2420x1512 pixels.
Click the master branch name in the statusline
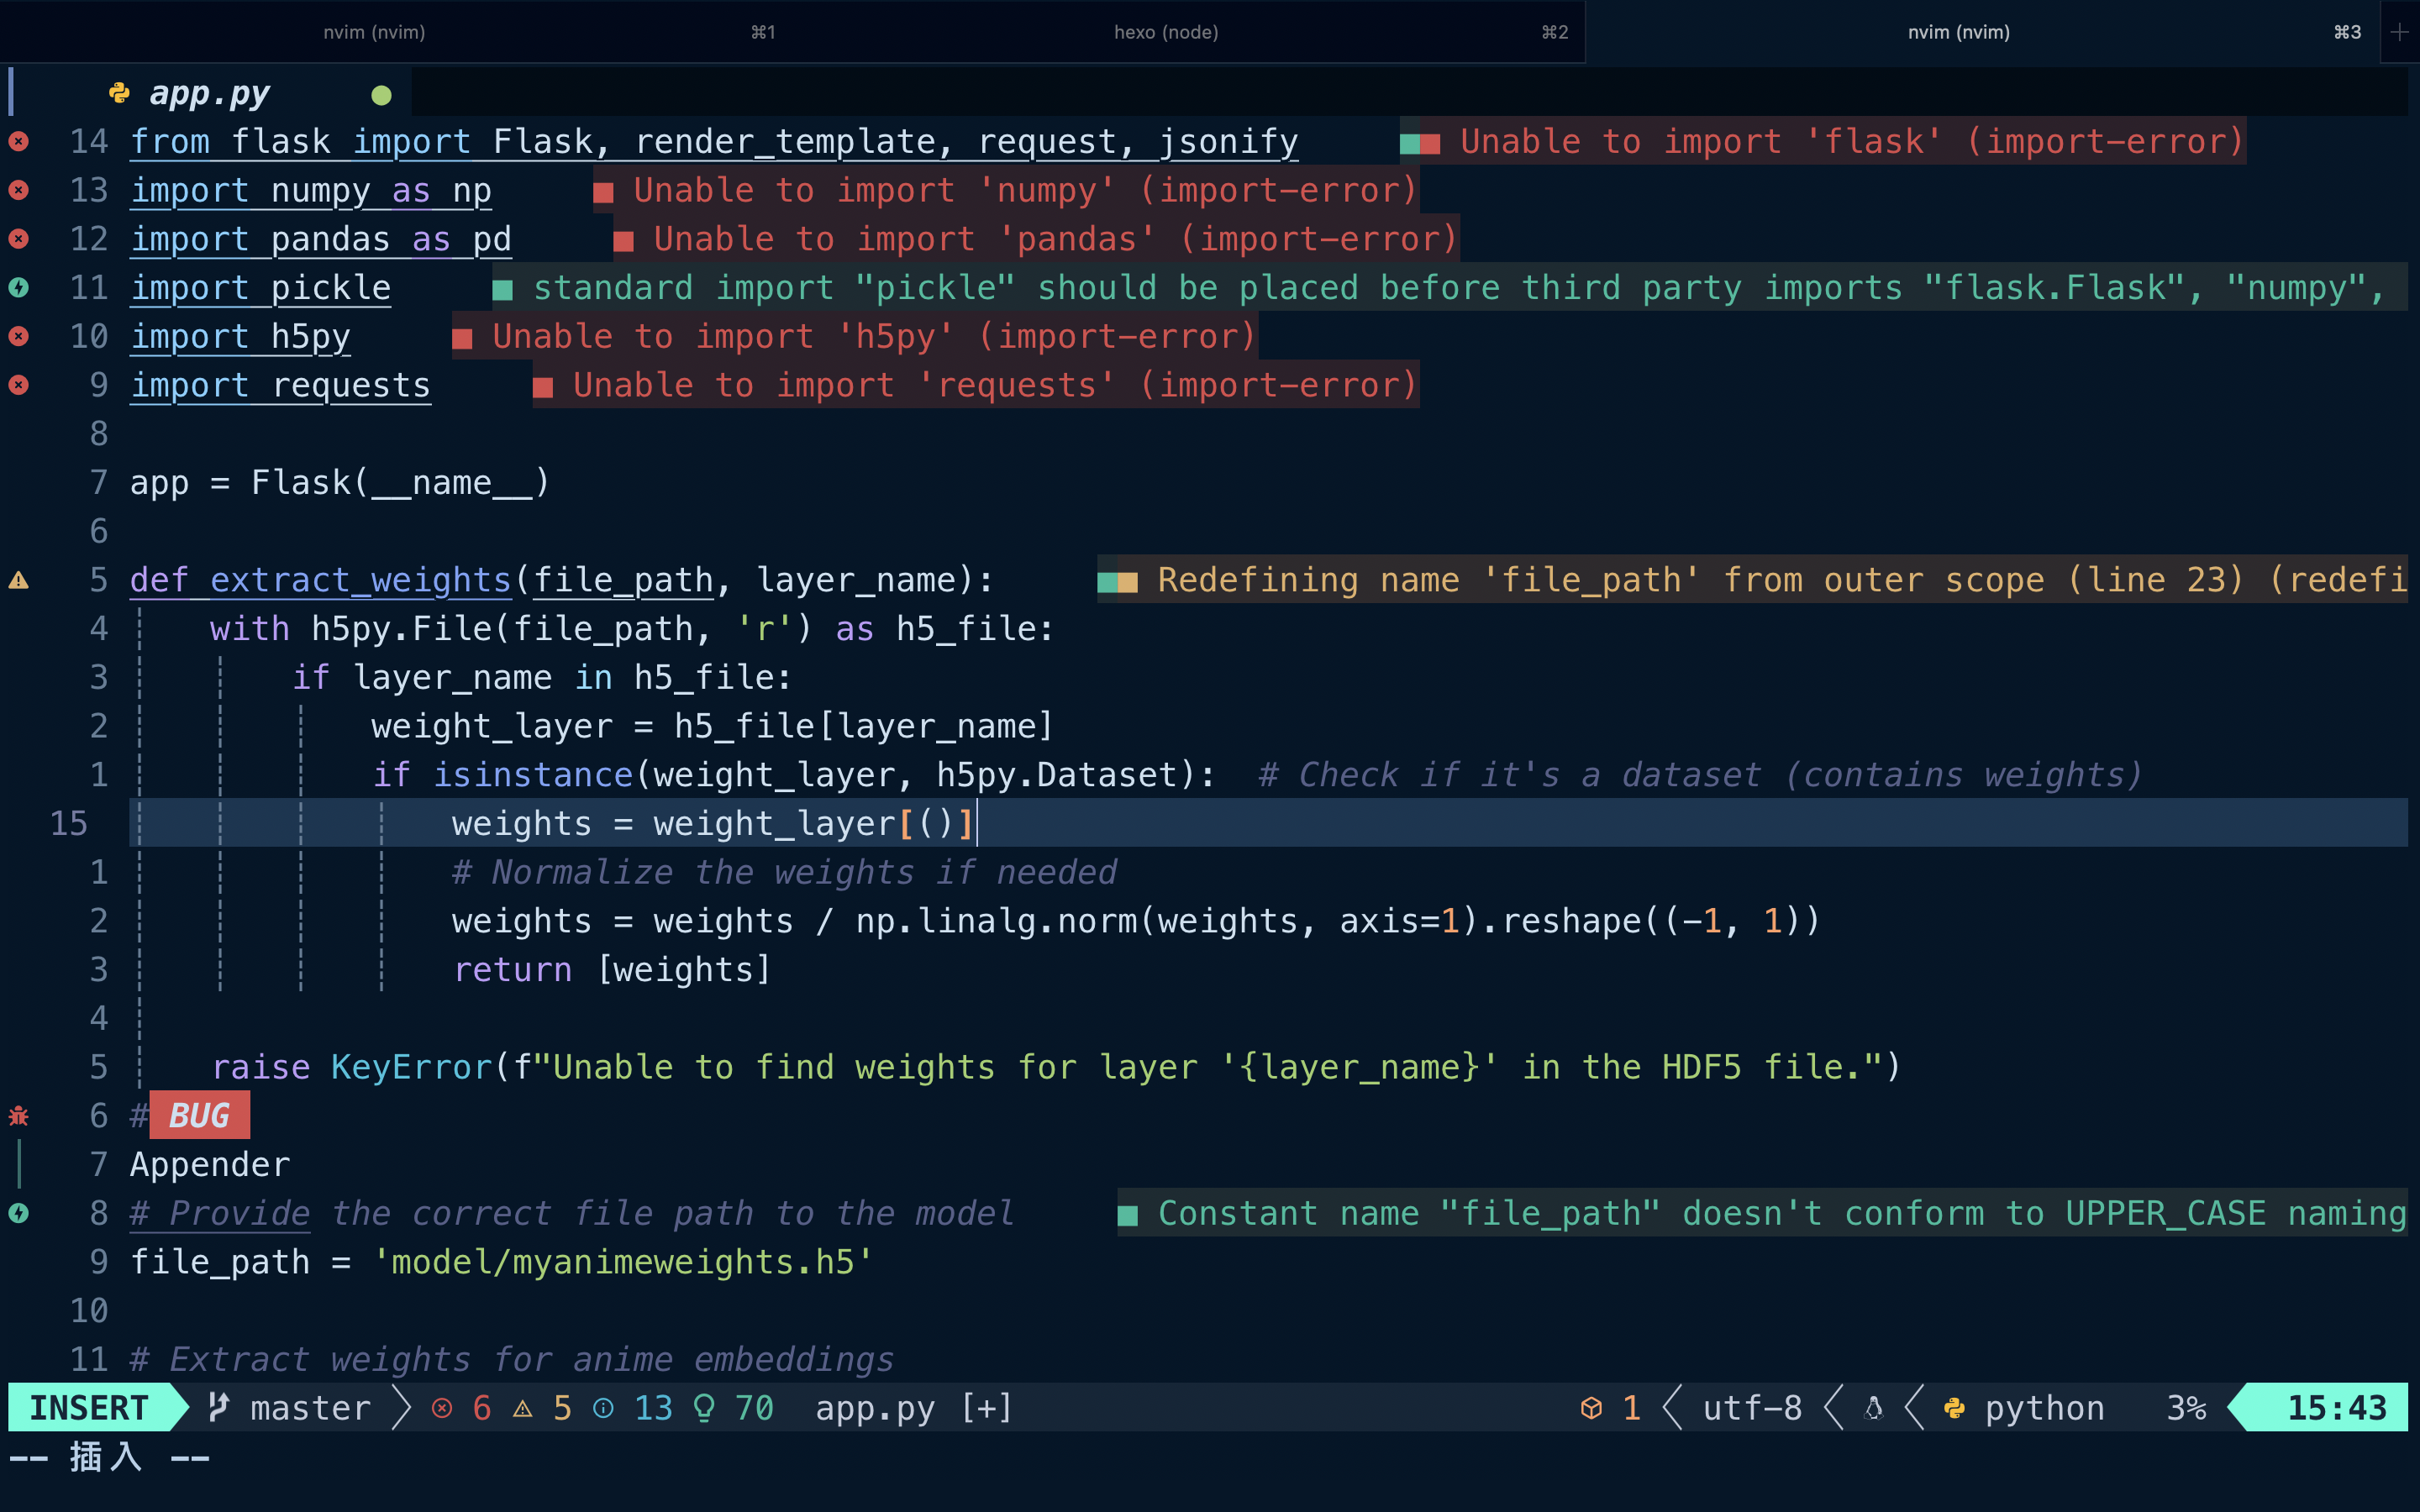(x=310, y=1408)
